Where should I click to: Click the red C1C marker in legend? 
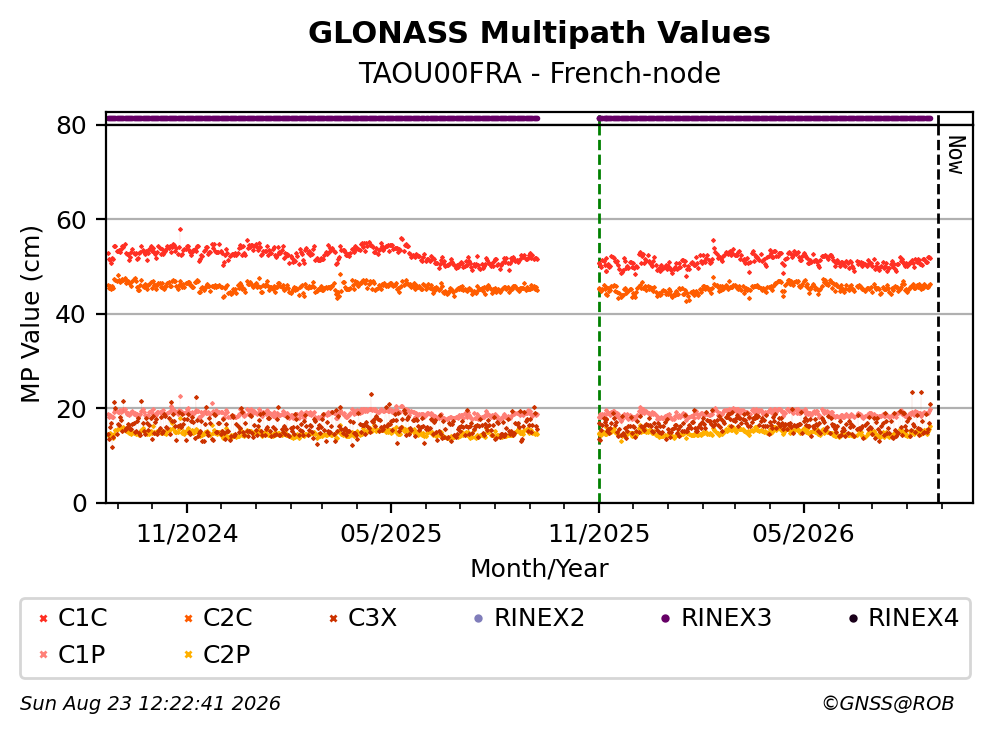[x=43, y=619]
